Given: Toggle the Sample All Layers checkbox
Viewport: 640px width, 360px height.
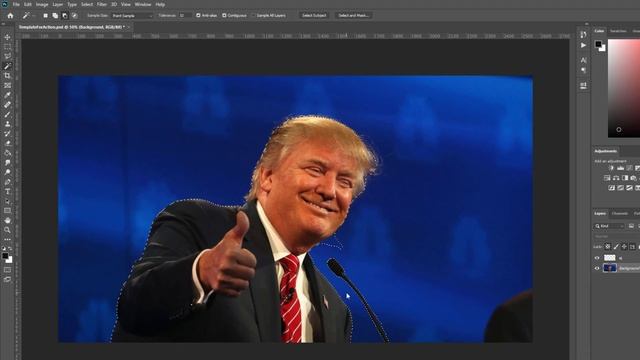Looking at the screenshot, I should pyautogui.click(x=253, y=16).
